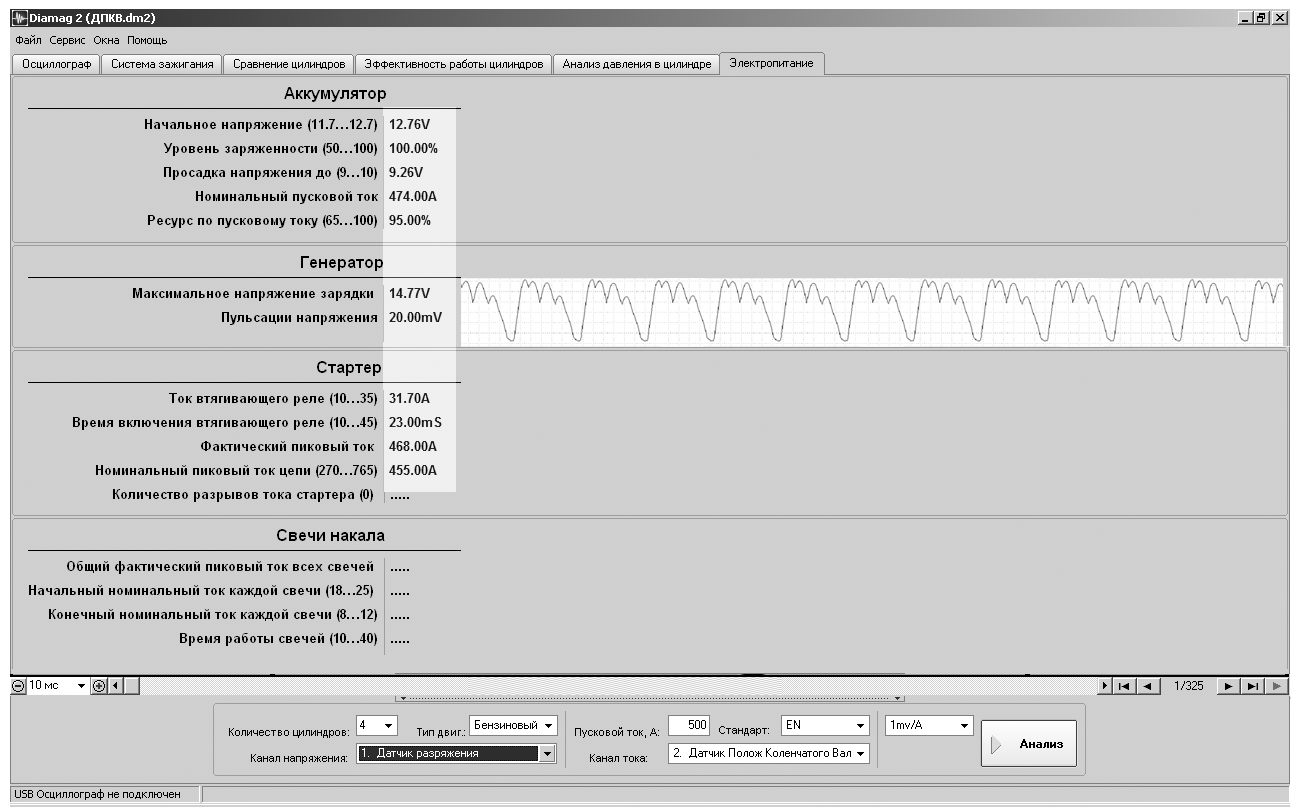The image size is (1297, 812).
Task: Click the 23.00mS relay switch-on time
Action: [415, 423]
